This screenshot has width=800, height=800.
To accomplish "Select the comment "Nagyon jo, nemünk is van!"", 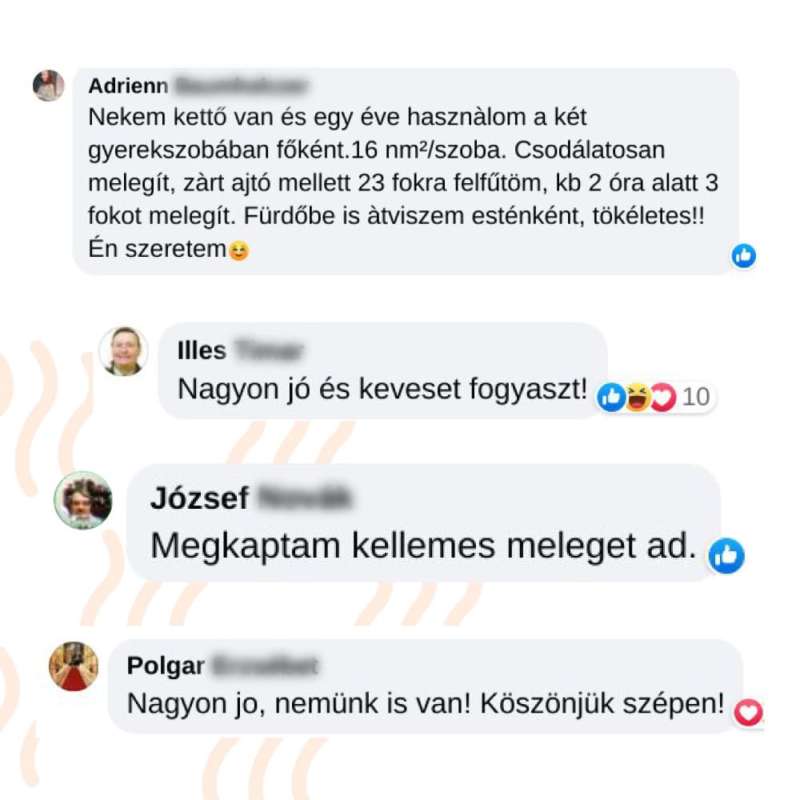I will (299, 704).
